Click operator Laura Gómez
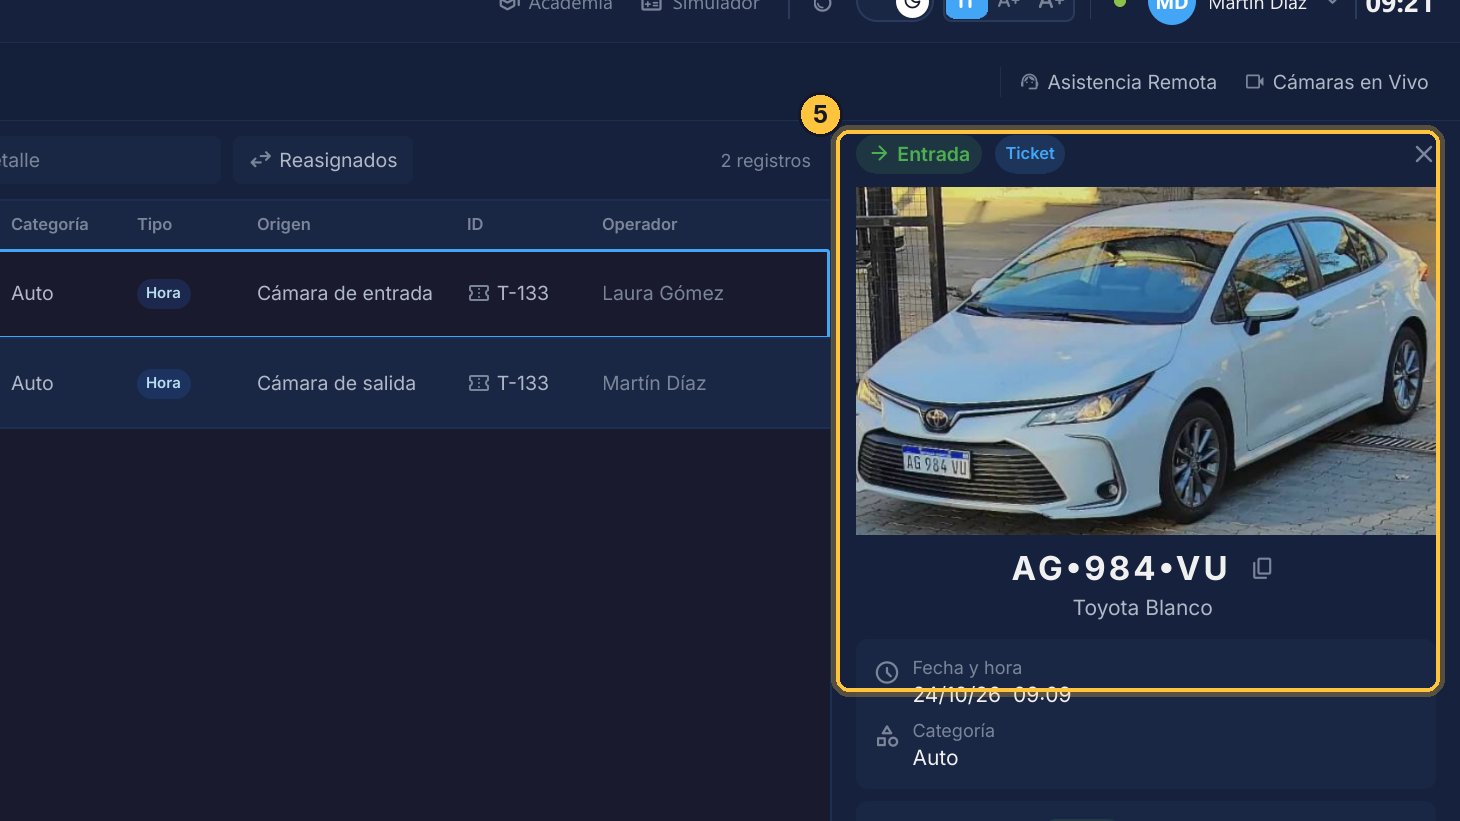 point(663,293)
